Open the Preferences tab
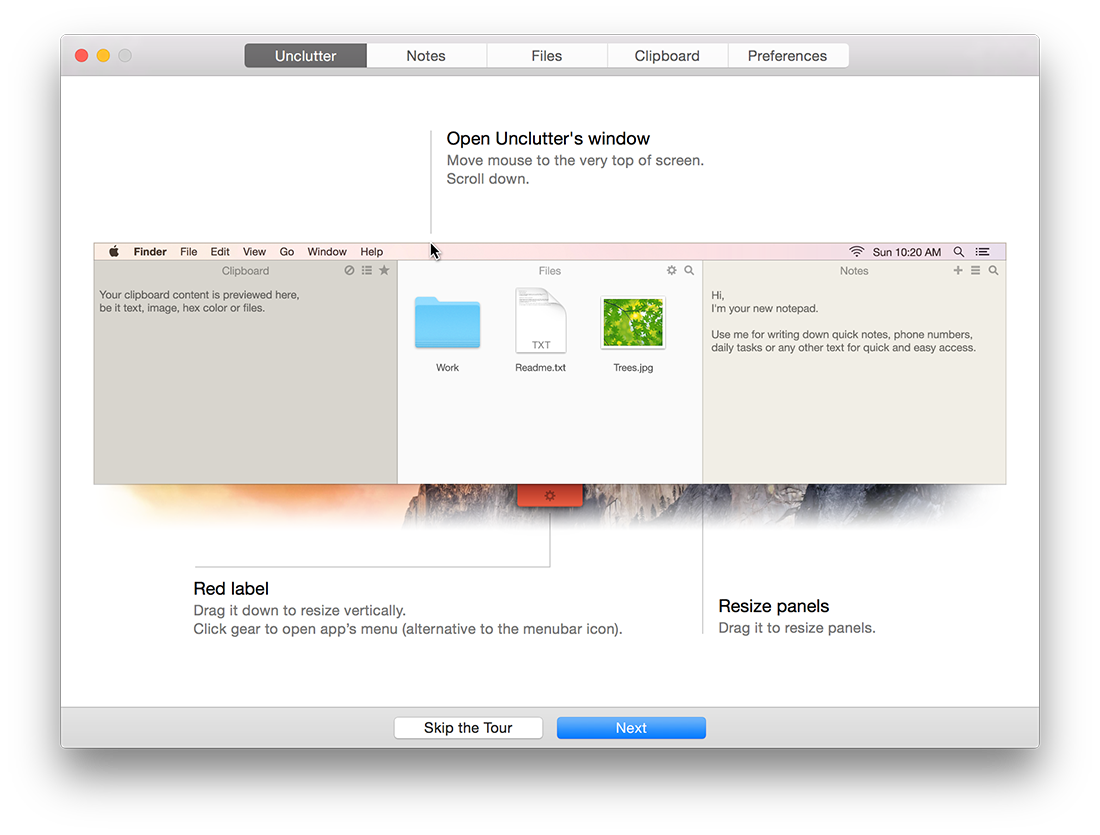This screenshot has height=835, width=1100. click(x=787, y=55)
